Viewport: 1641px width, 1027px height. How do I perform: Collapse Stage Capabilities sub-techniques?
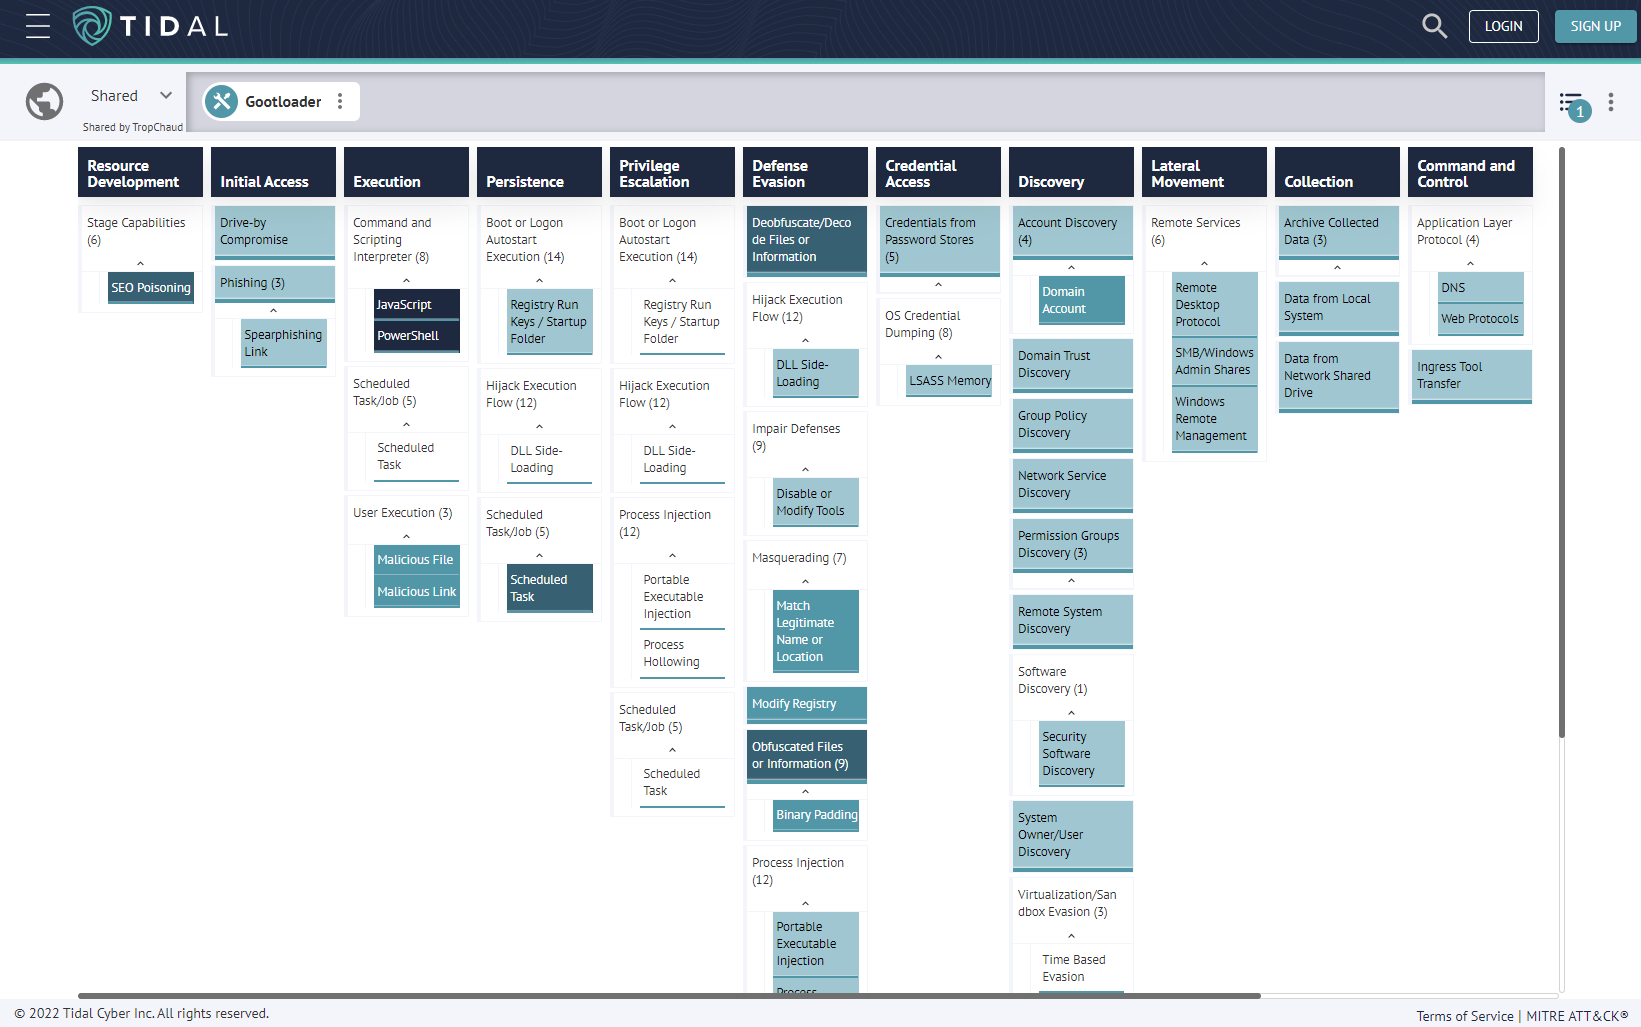(x=140, y=263)
